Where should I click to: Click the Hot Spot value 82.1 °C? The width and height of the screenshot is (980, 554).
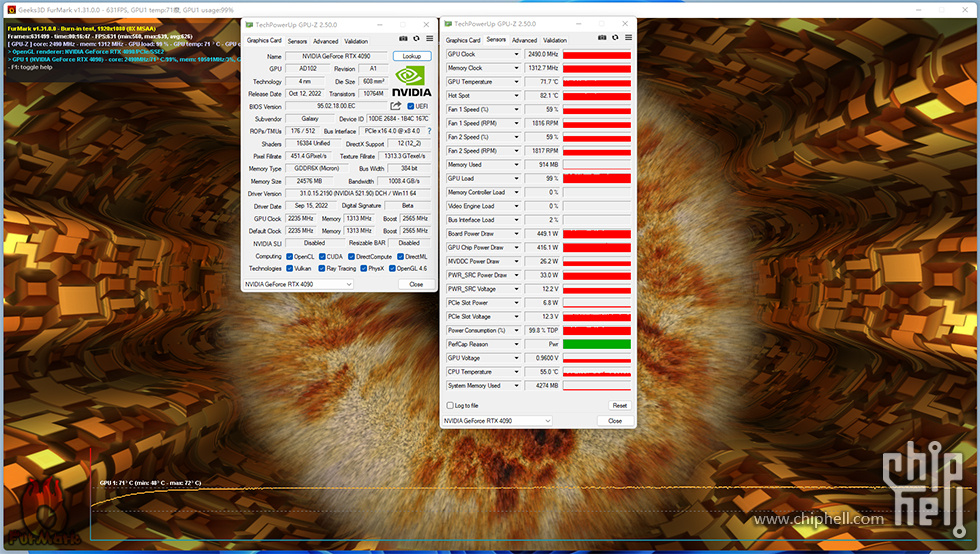[542, 96]
